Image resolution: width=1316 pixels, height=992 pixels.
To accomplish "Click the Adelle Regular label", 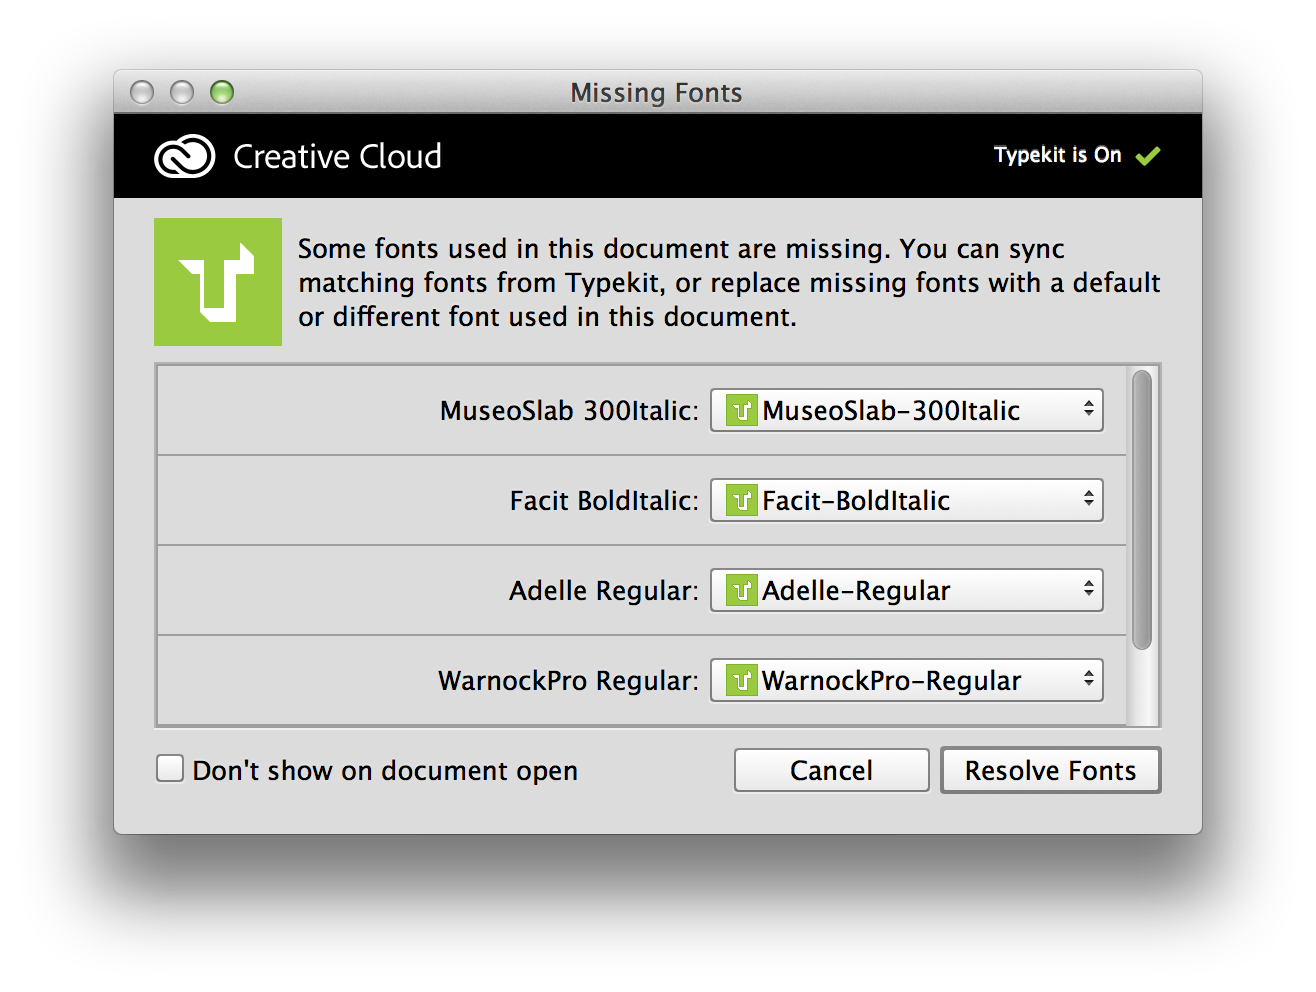I will 604,591.
